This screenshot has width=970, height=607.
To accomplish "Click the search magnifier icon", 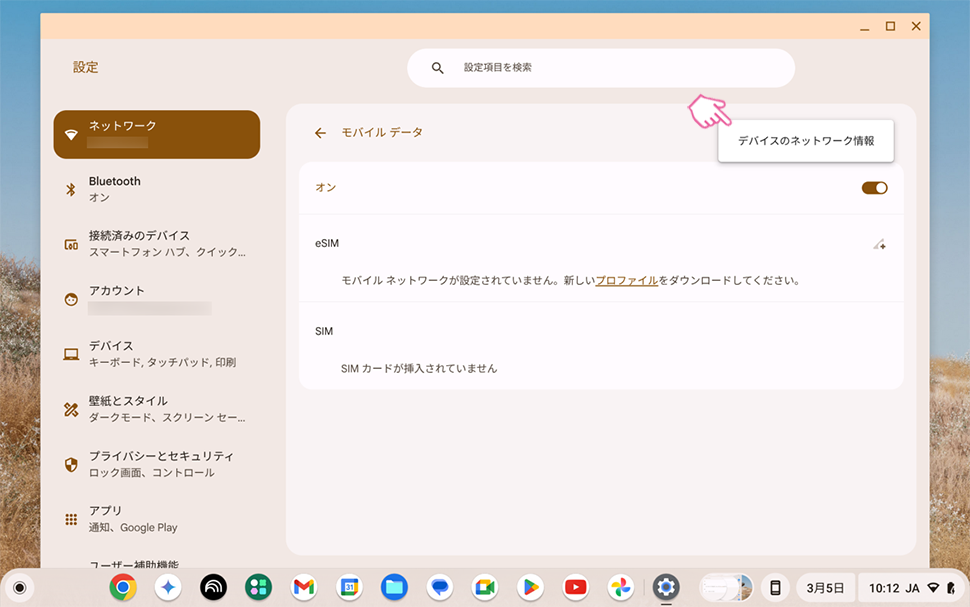I will point(437,68).
